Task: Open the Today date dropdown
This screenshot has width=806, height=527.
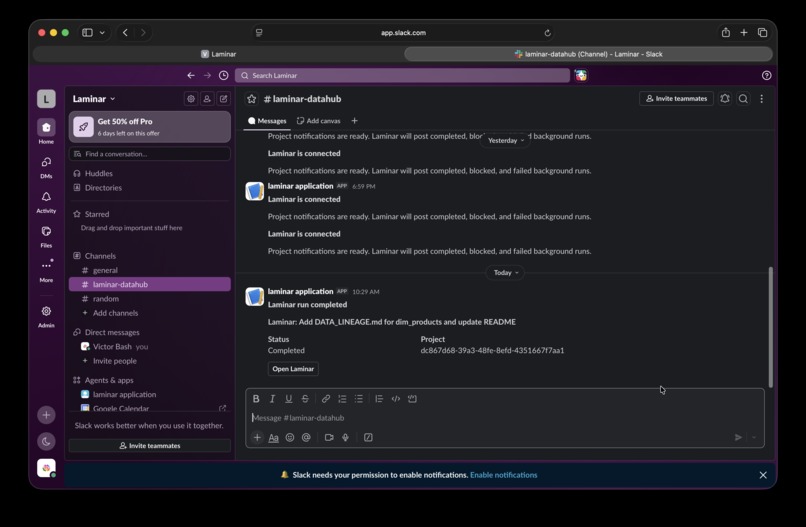Action: click(x=506, y=272)
